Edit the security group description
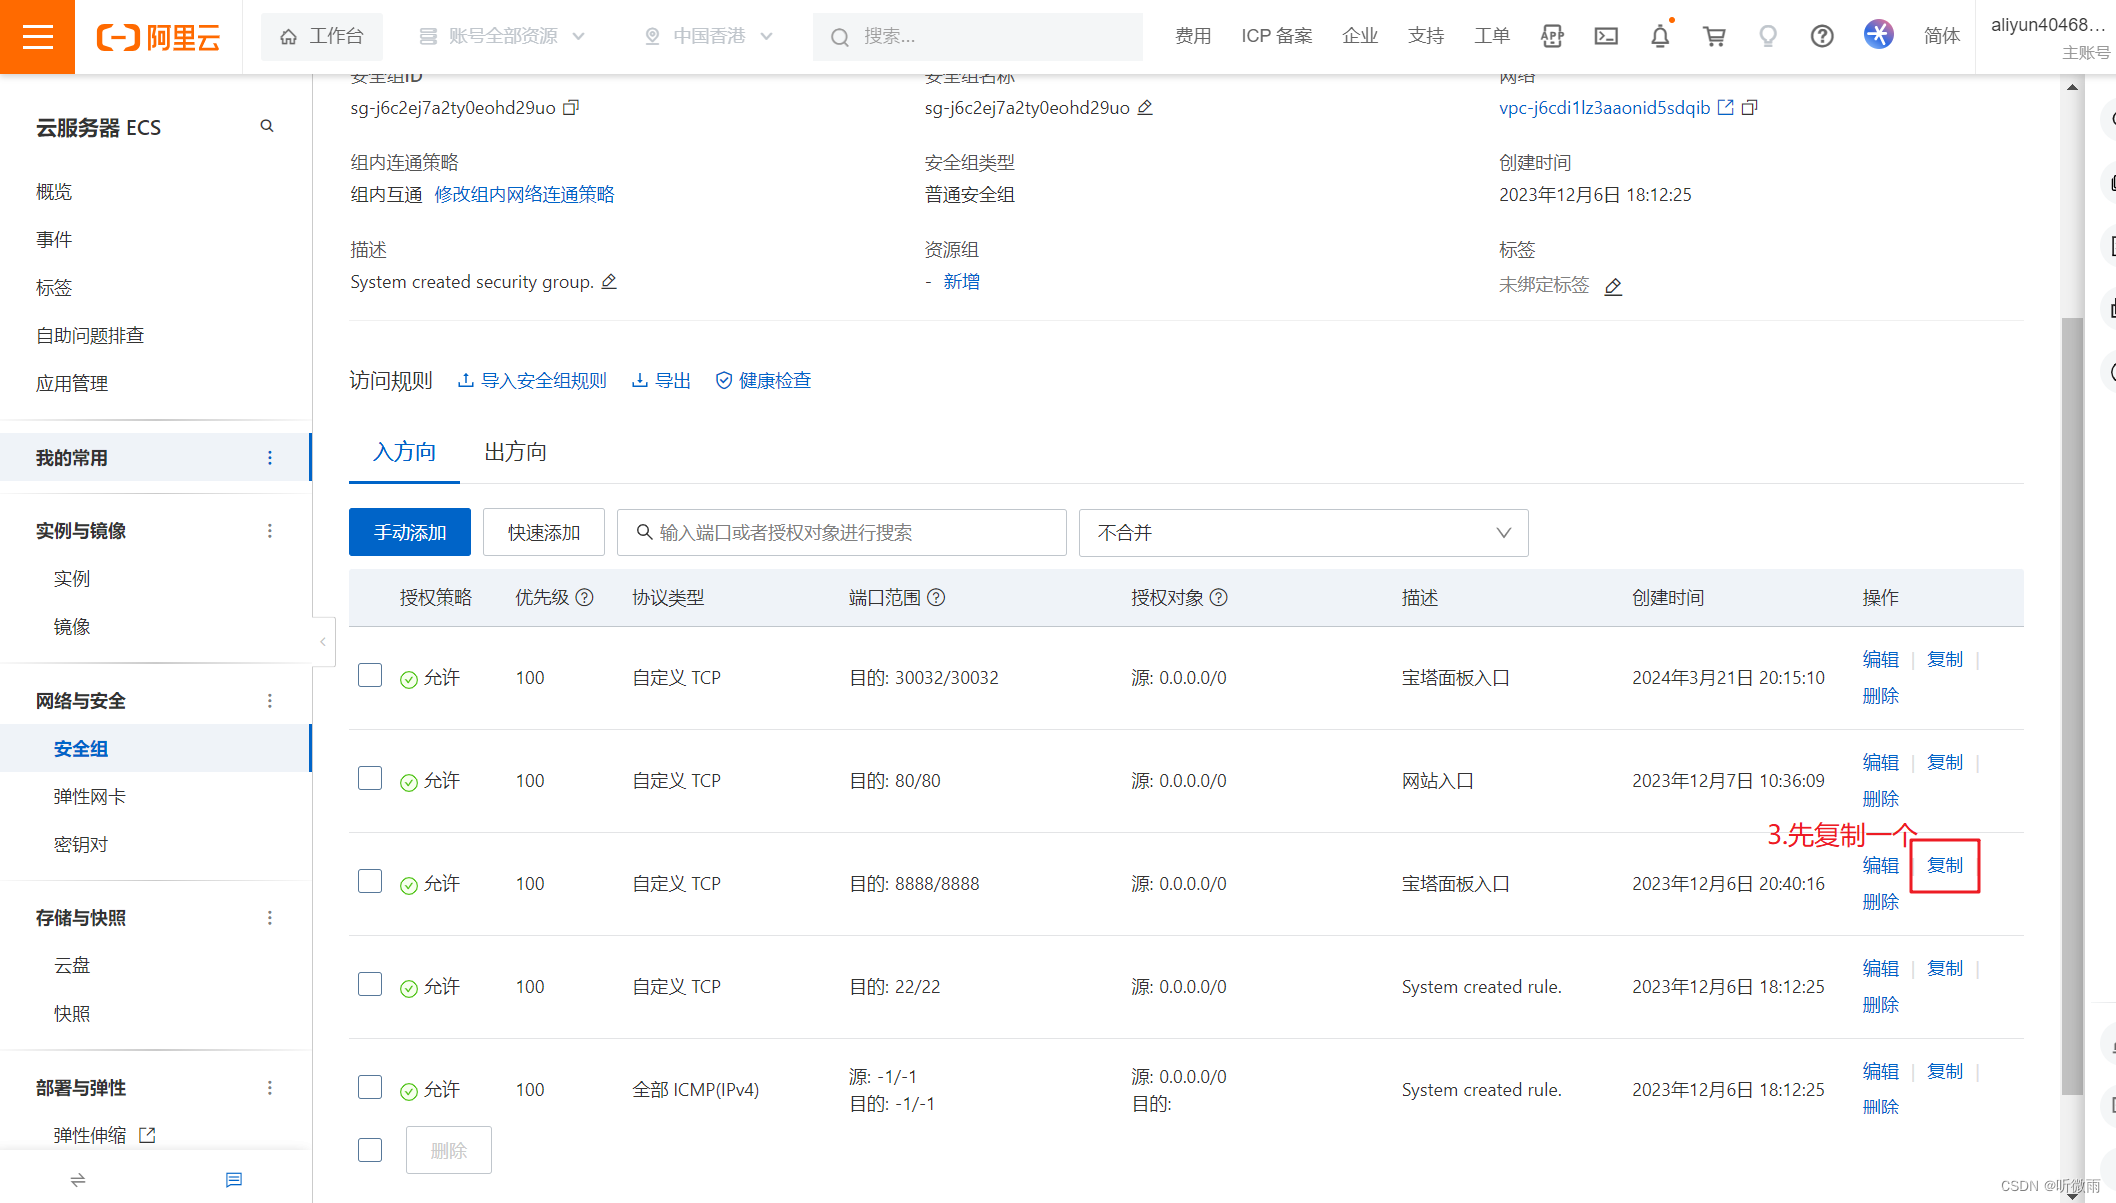2116x1203 pixels. (x=609, y=281)
